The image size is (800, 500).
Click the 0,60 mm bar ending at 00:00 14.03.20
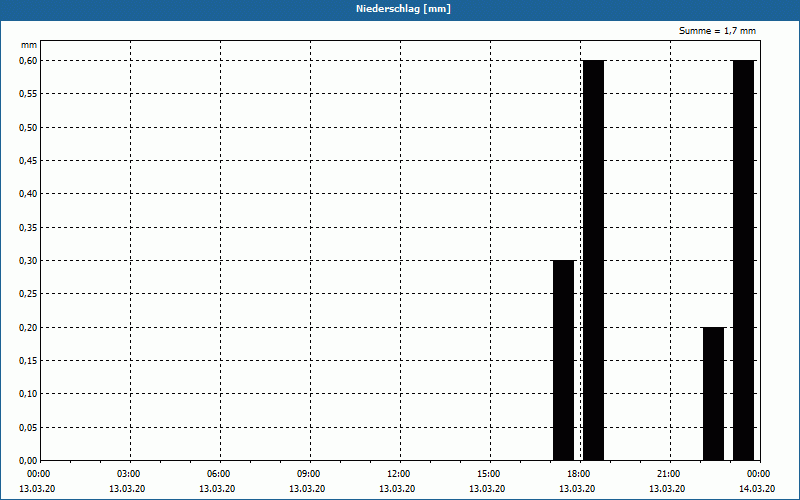point(743,260)
